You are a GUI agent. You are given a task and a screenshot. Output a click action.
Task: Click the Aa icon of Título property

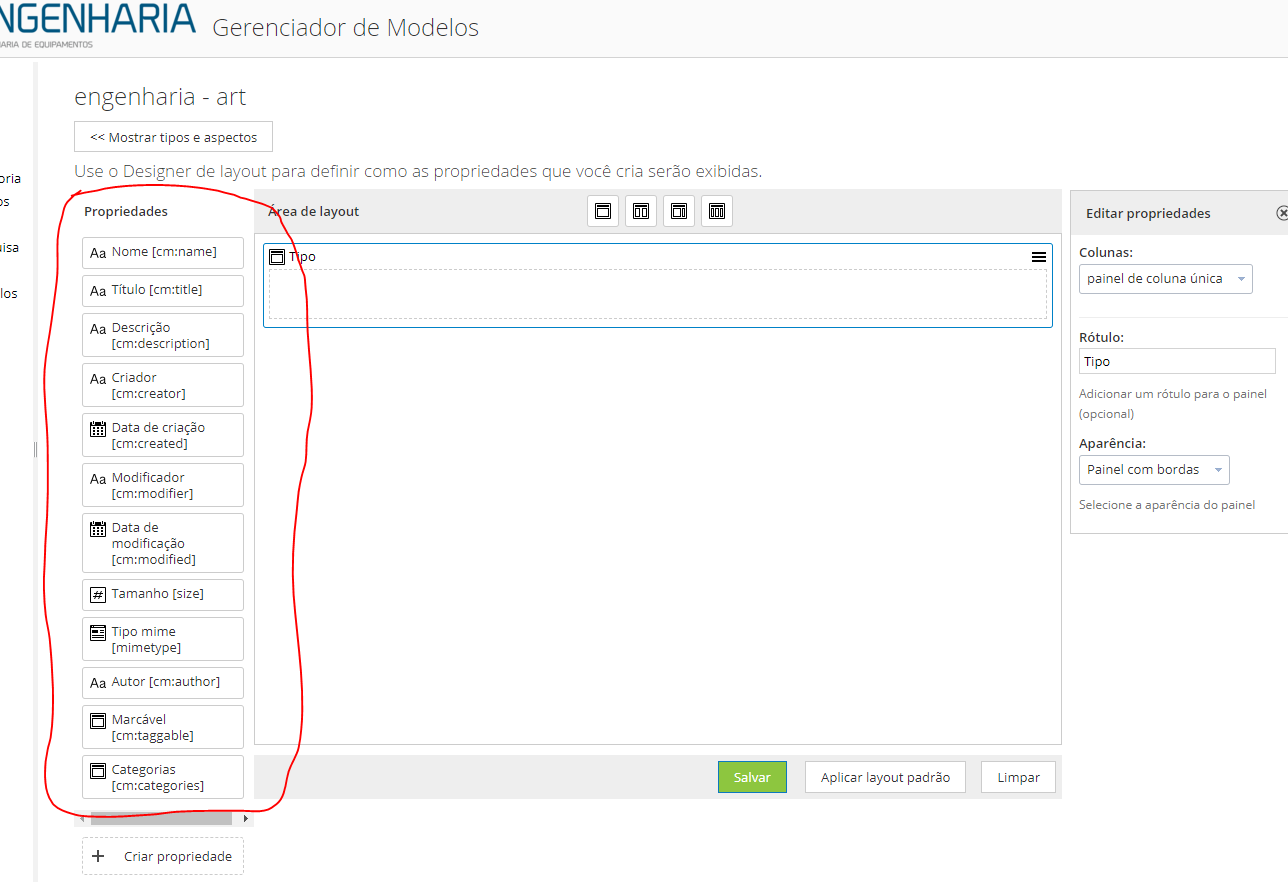pyautogui.click(x=98, y=291)
